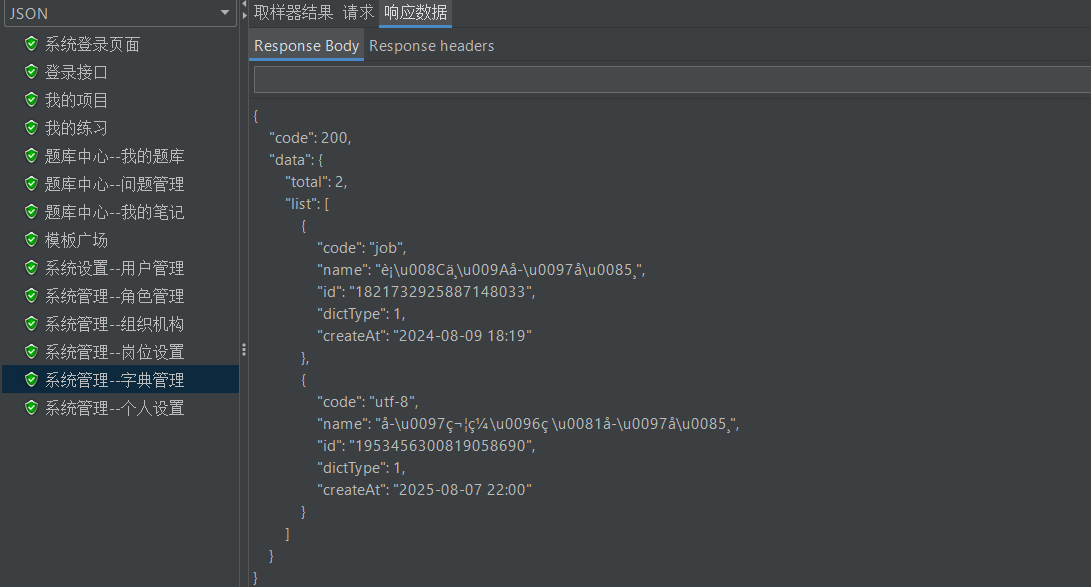Click the search field above the response body
Screen dimensions: 1091x587
tap(672, 80)
